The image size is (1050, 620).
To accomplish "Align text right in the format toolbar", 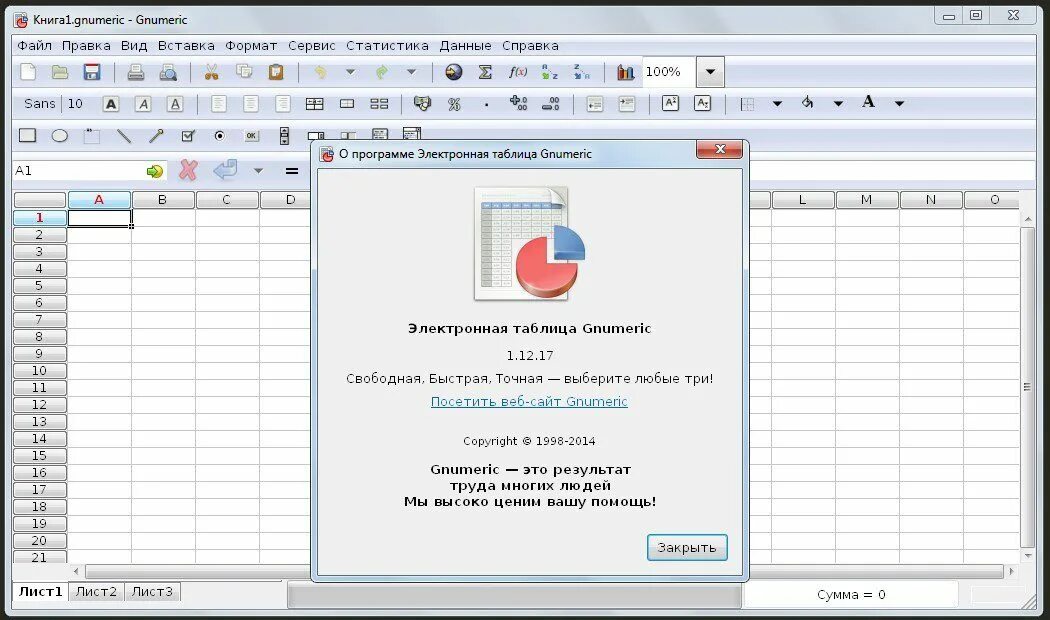I will 283,104.
